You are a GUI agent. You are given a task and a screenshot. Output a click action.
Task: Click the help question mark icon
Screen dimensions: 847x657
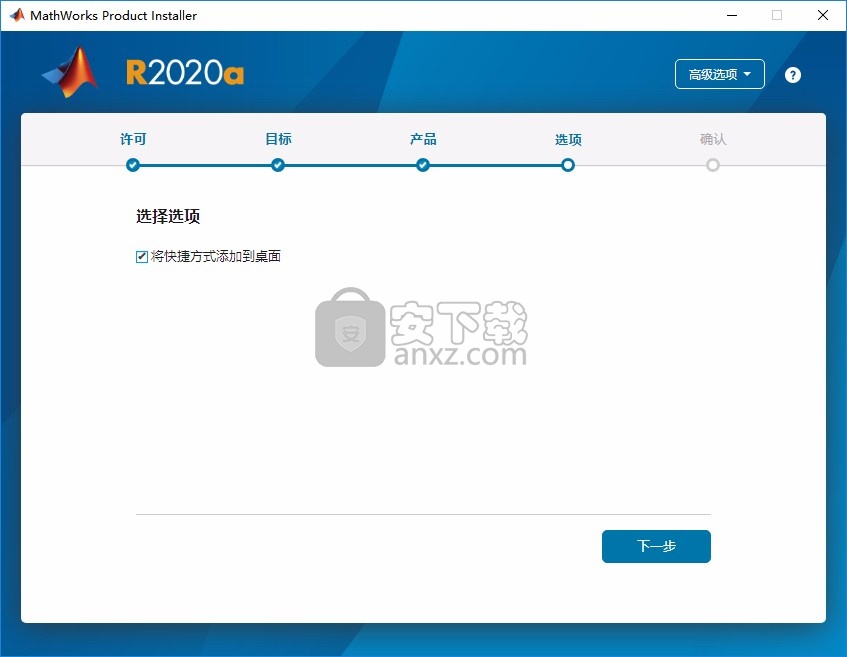point(792,75)
